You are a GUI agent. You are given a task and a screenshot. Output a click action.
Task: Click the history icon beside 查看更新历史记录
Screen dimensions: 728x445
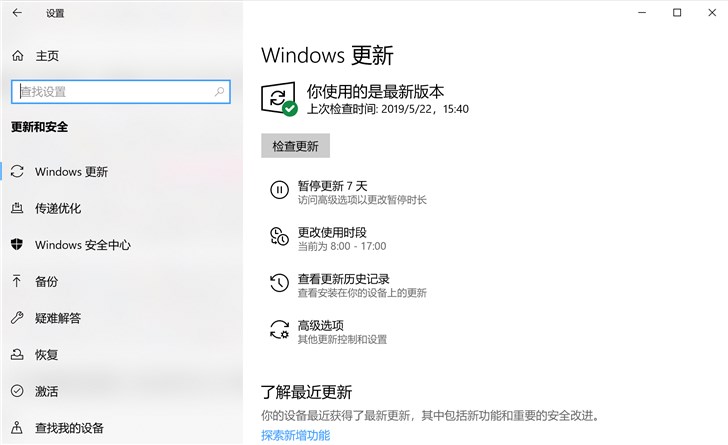[x=279, y=284]
